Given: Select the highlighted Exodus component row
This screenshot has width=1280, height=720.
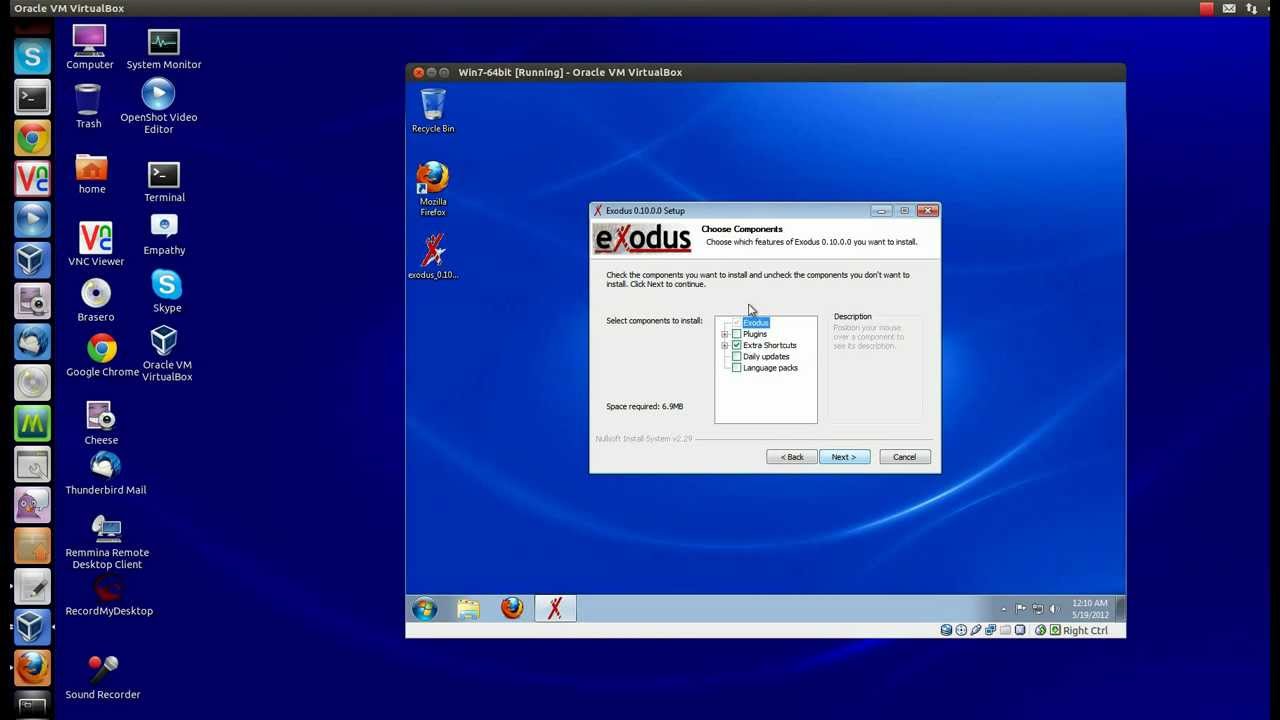Looking at the screenshot, I should pyautogui.click(x=756, y=323).
